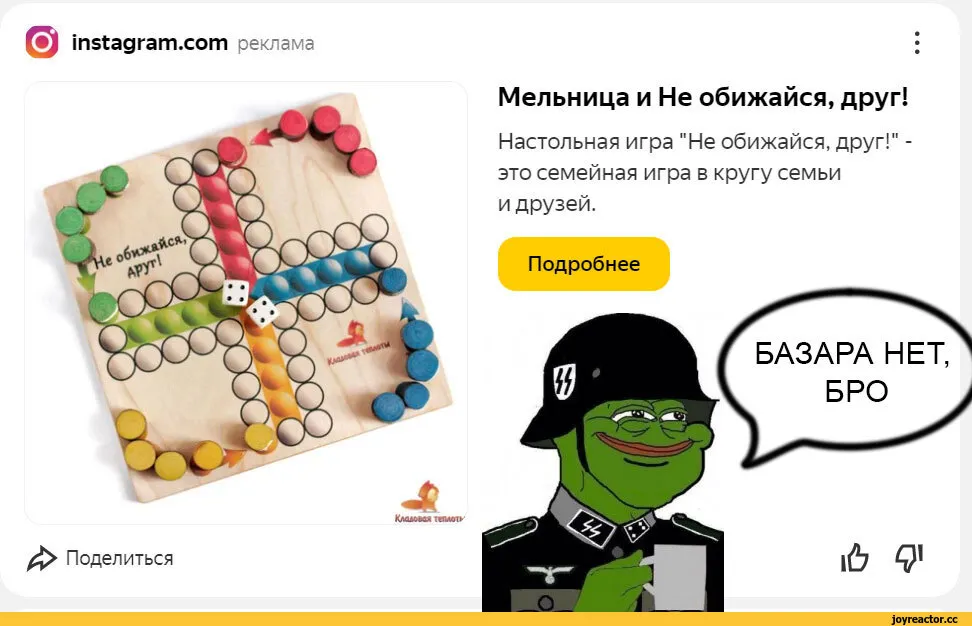Open the 'Мельница и Не обижайся, друг!' title

(703, 97)
